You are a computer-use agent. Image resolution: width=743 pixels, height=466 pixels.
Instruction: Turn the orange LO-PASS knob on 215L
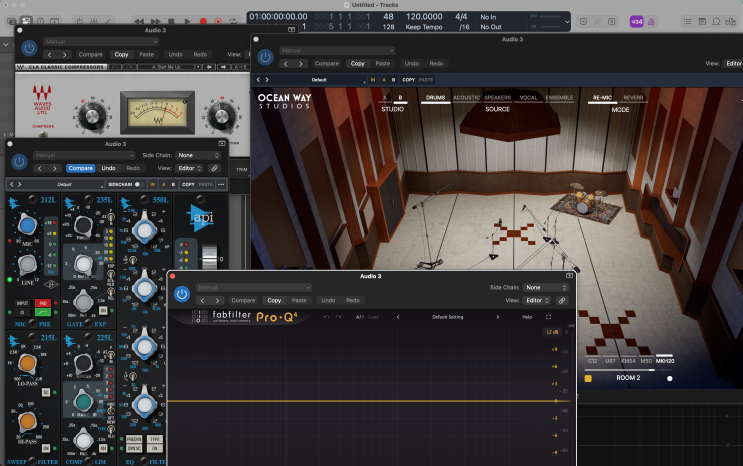click(27, 364)
